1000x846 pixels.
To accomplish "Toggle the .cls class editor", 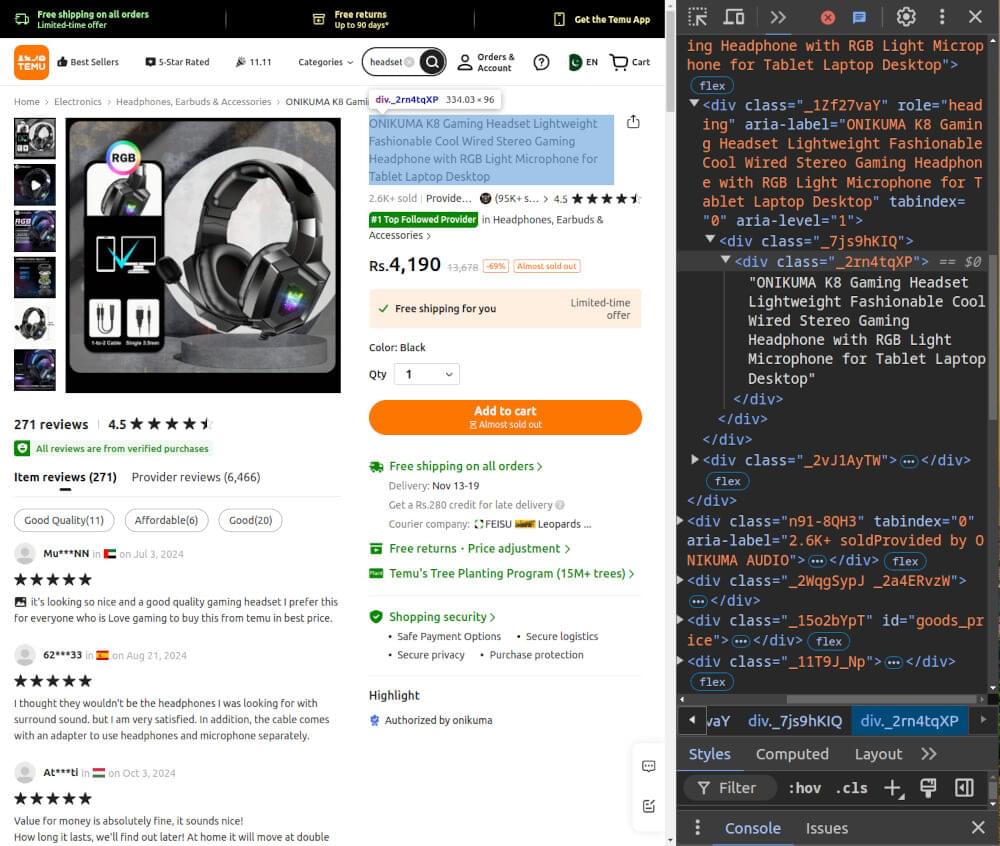I will [851, 788].
